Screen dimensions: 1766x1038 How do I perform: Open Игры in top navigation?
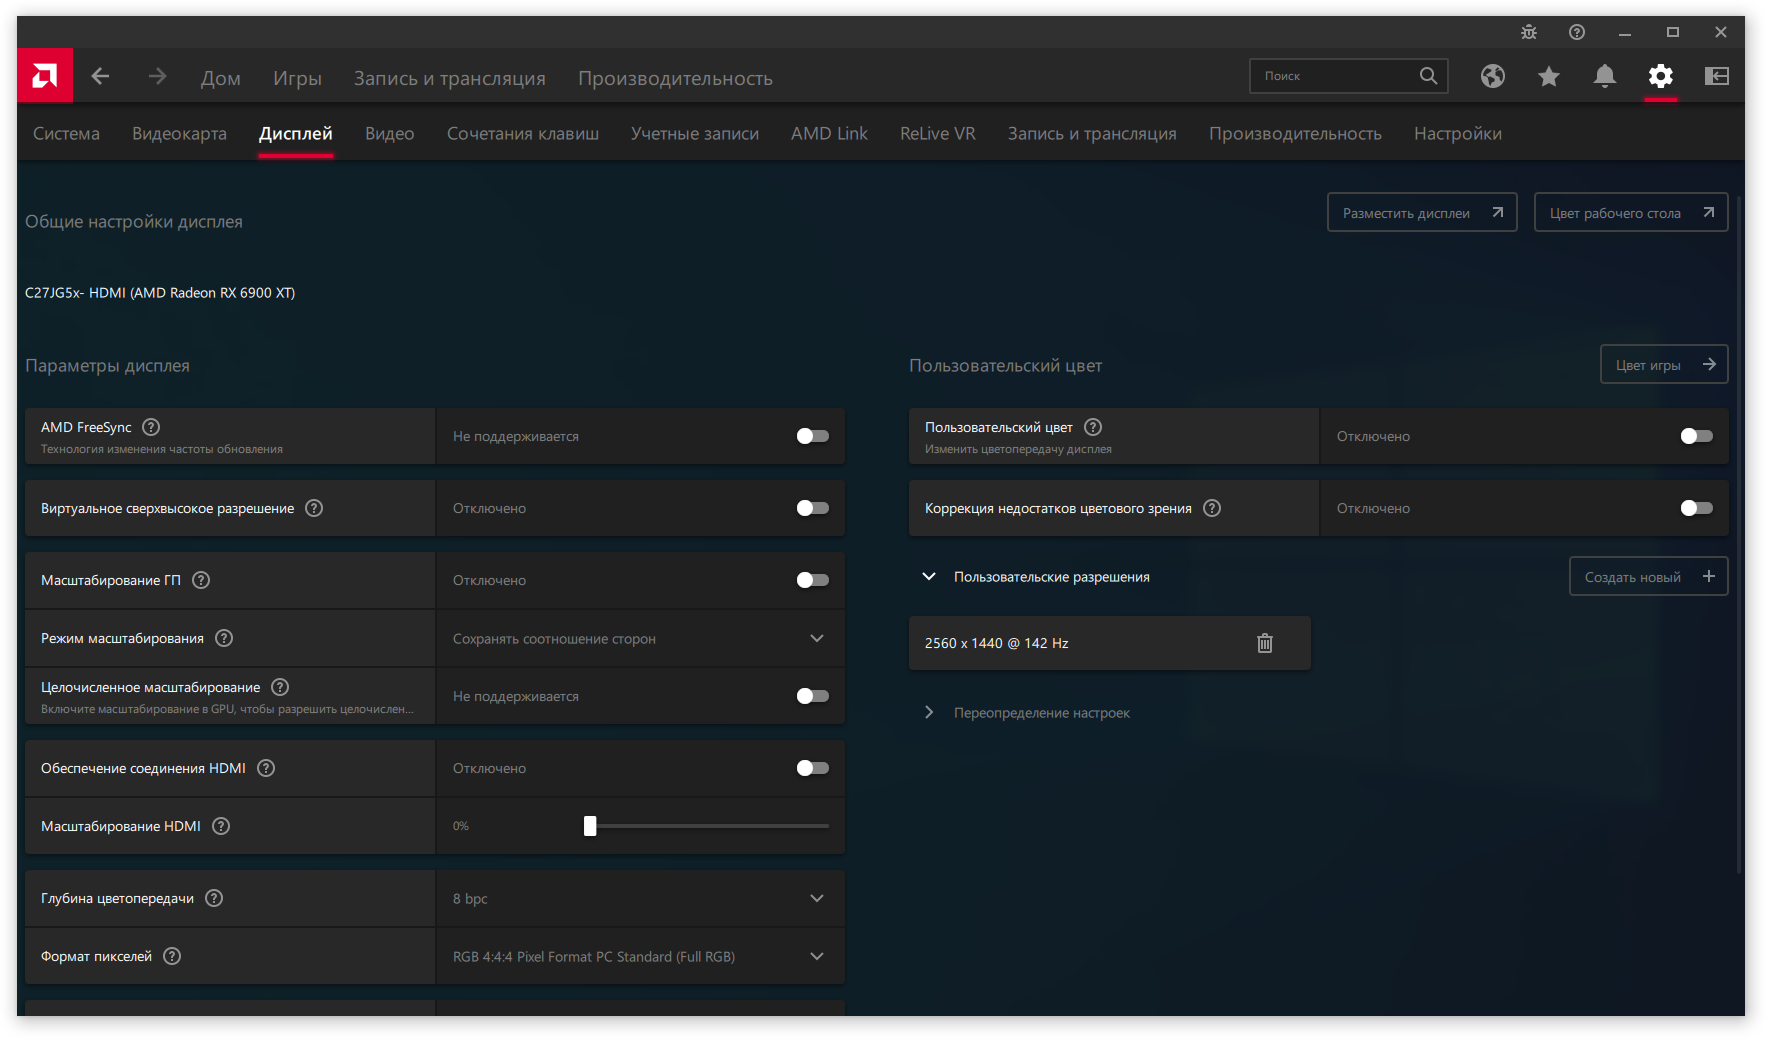[297, 78]
